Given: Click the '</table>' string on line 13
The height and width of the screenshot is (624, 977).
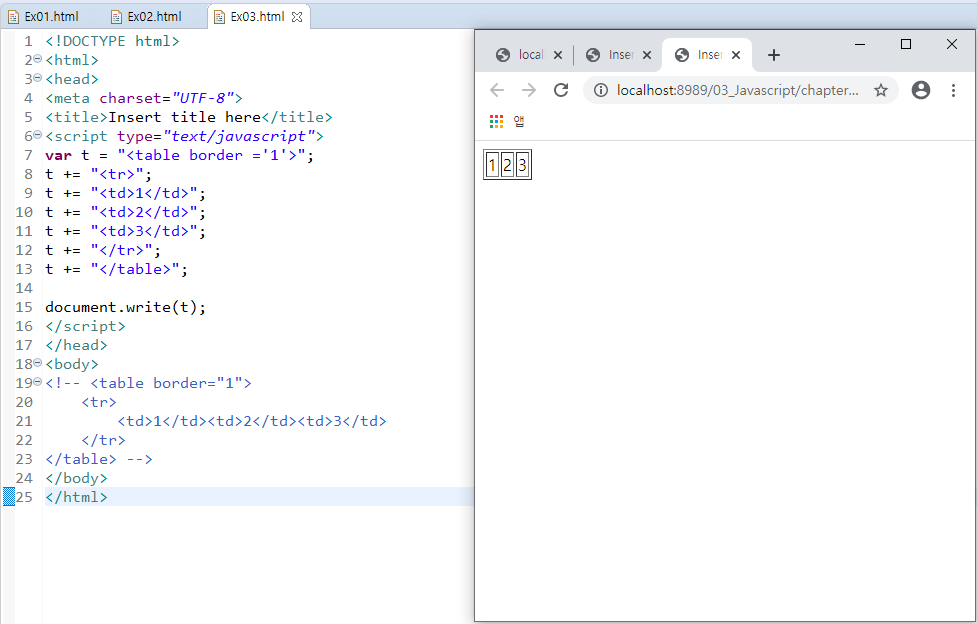Looking at the screenshot, I should (x=135, y=269).
